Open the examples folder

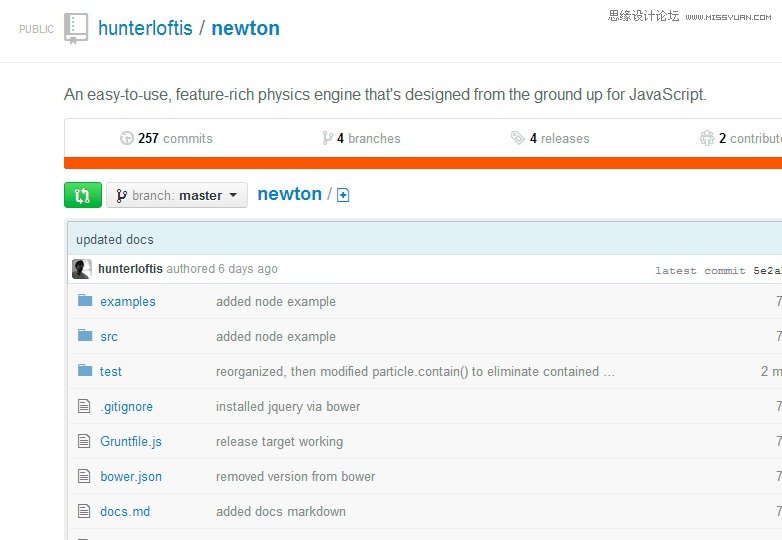pyautogui.click(x=128, y=302)
